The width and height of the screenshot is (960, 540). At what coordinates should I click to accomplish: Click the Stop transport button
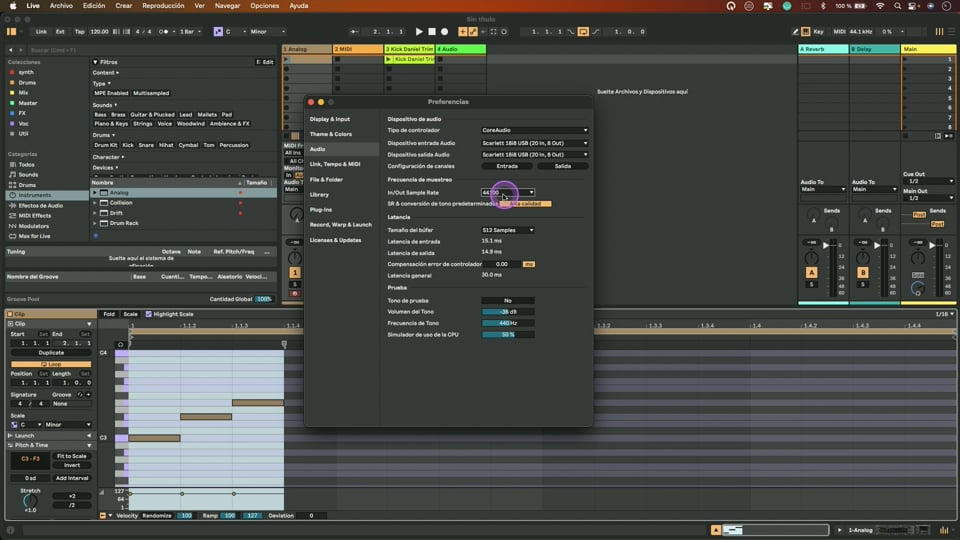pyautogui.click(x=432, y=31)
